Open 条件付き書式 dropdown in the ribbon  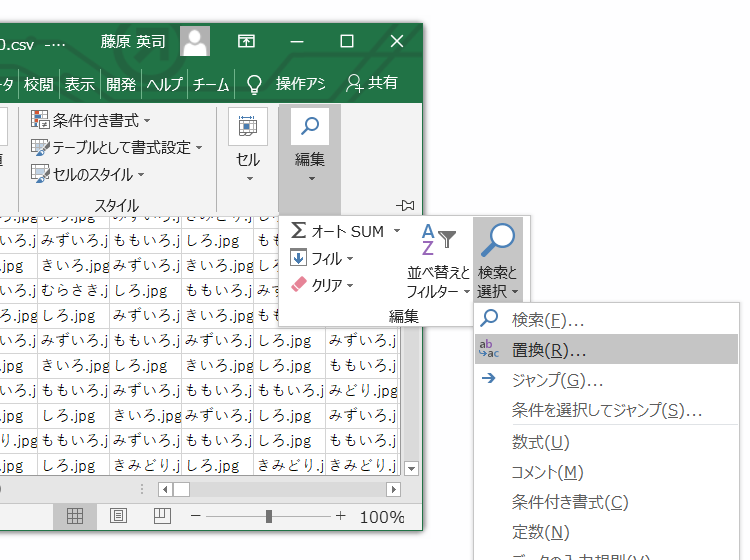(x=91, y=120)
